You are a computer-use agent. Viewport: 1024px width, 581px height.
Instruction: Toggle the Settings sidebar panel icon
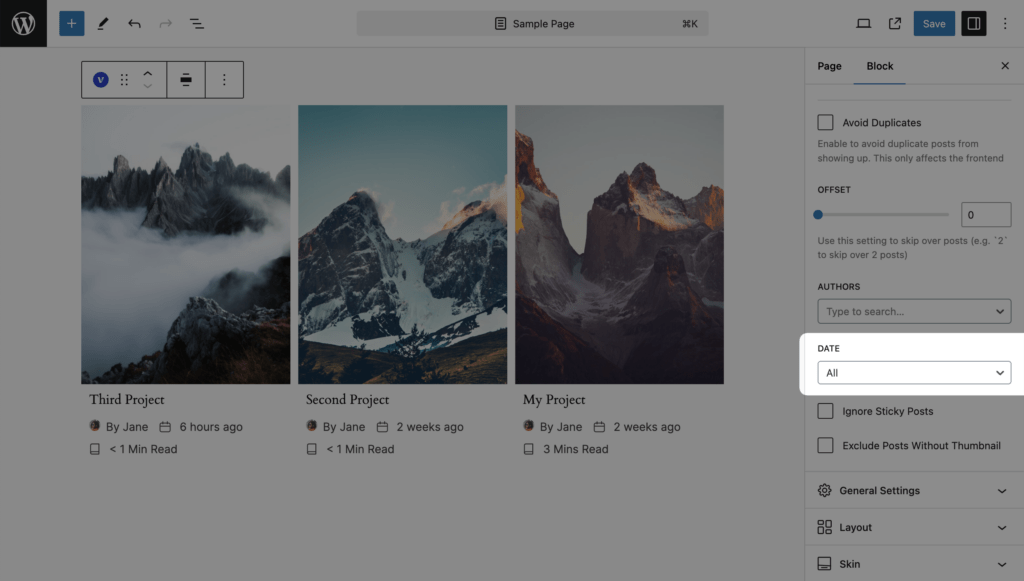click(x=973, y=23)
